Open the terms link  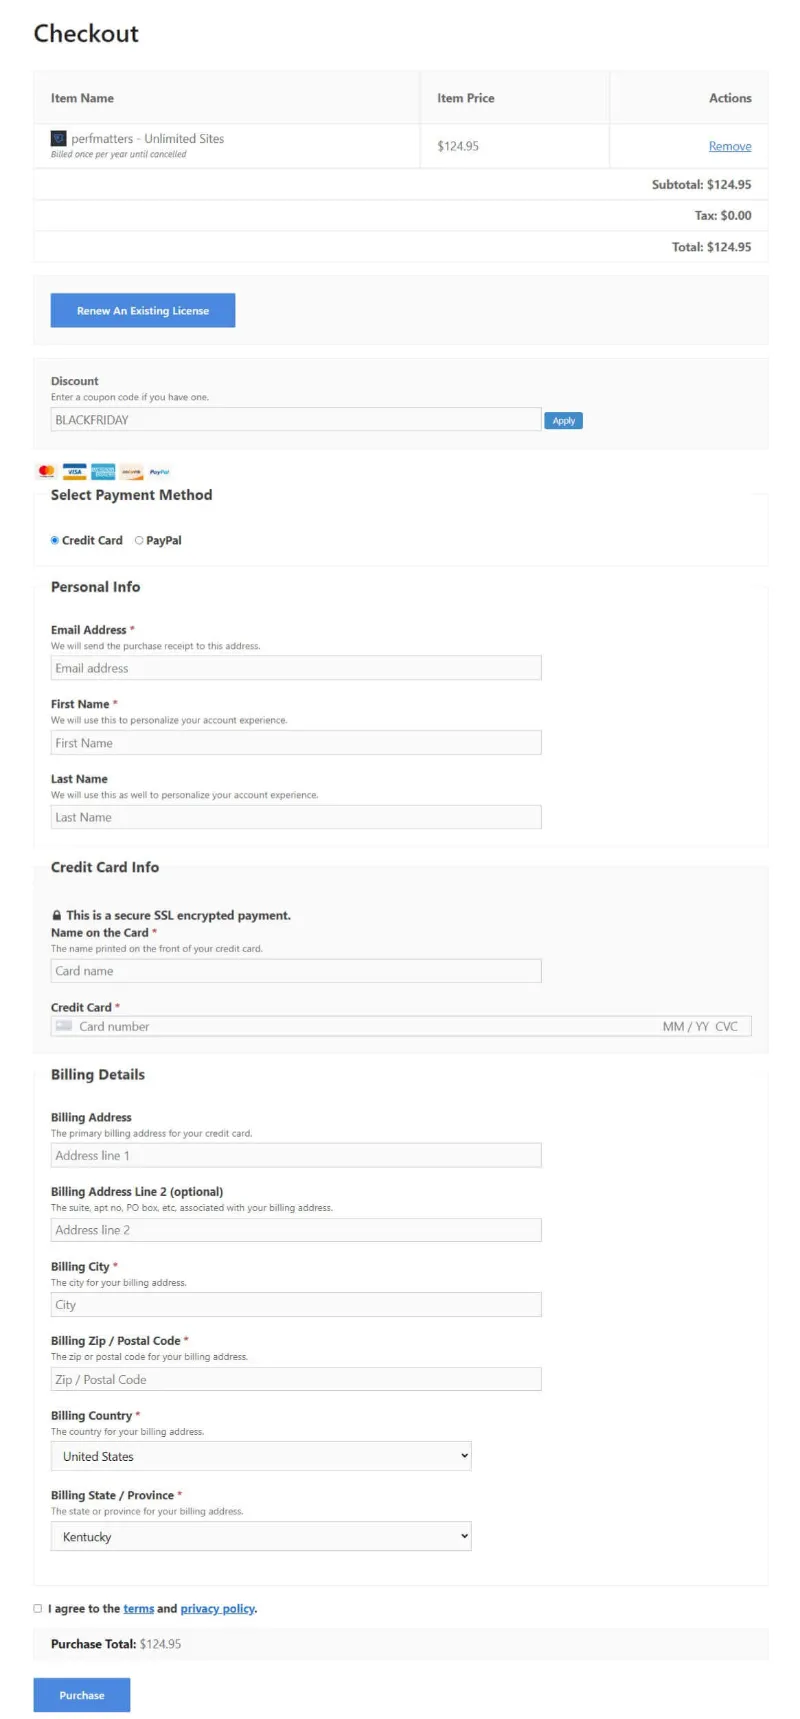pos(139,1609)
